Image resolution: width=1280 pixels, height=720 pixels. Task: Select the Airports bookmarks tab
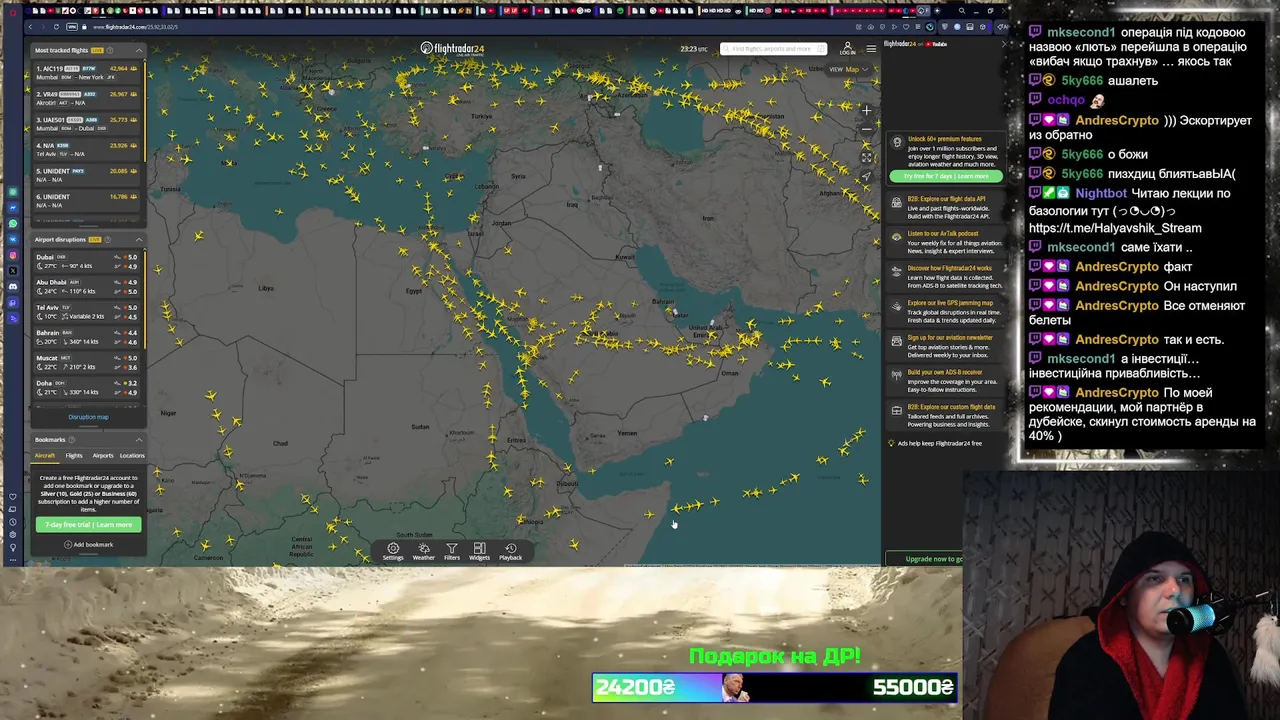click(x=103, y=456)
